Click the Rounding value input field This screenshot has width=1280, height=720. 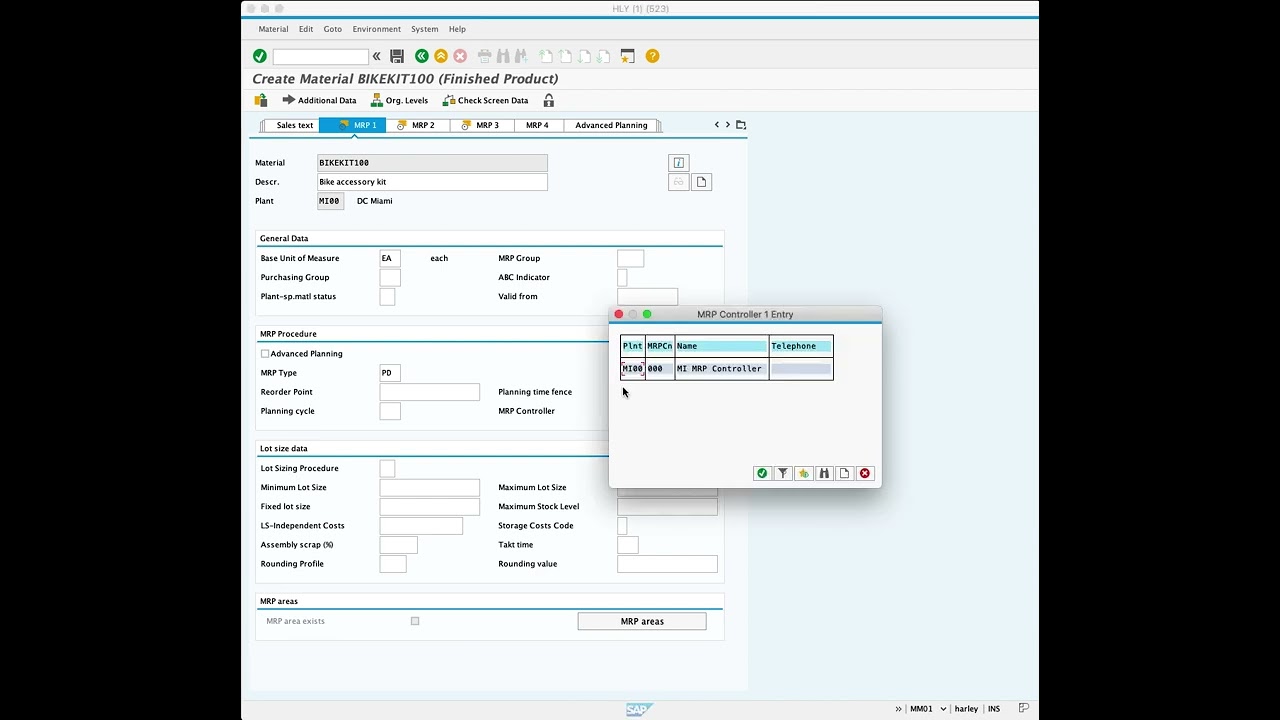point(667,564)
